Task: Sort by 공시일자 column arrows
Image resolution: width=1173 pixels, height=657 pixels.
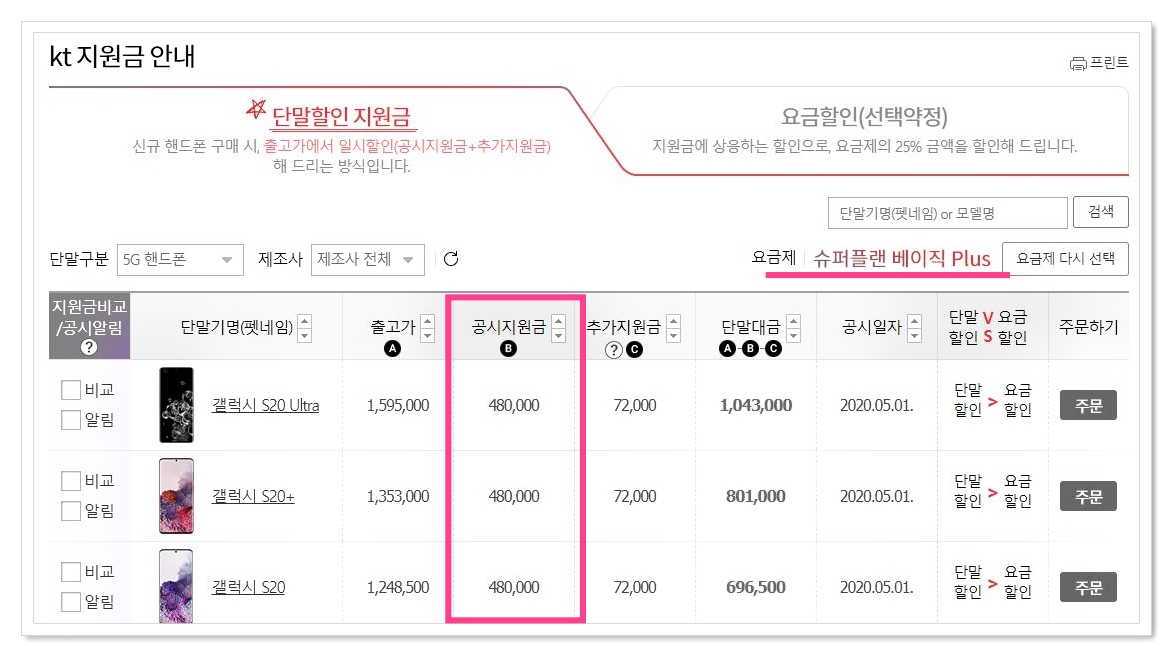Action: tap(914, 328)
